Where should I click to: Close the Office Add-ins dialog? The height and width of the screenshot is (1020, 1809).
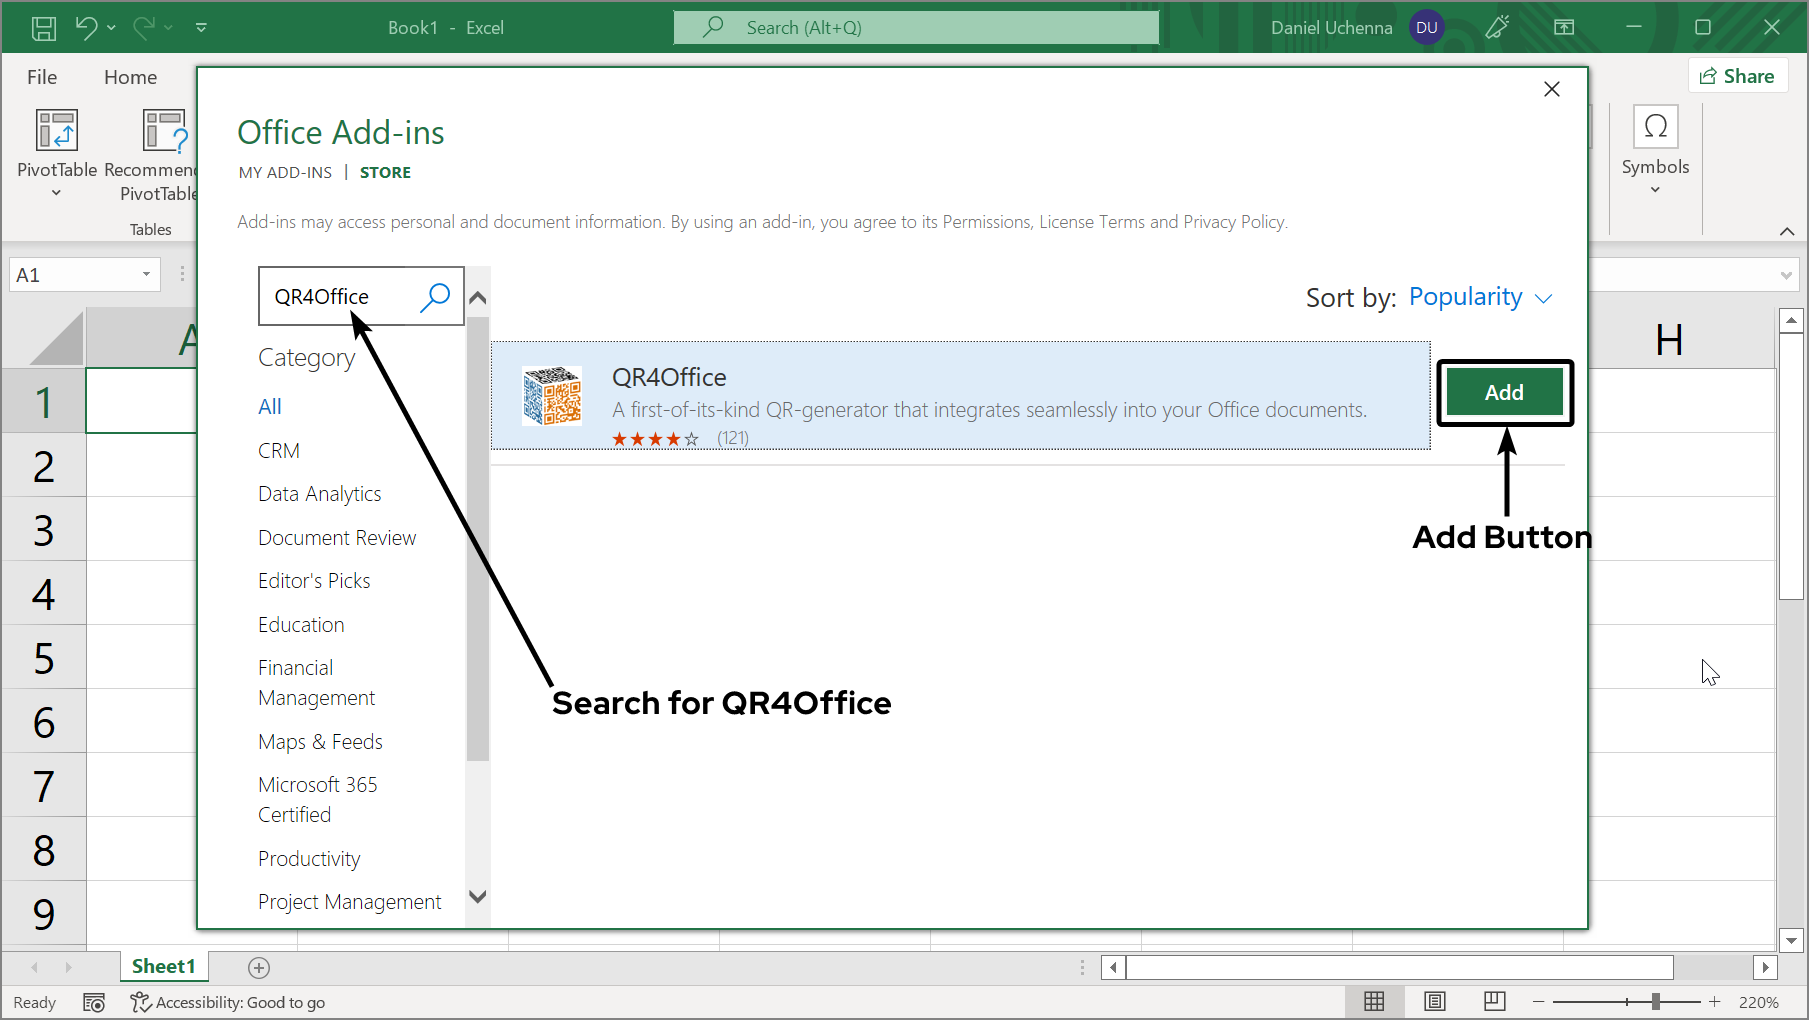point(1551,90)
